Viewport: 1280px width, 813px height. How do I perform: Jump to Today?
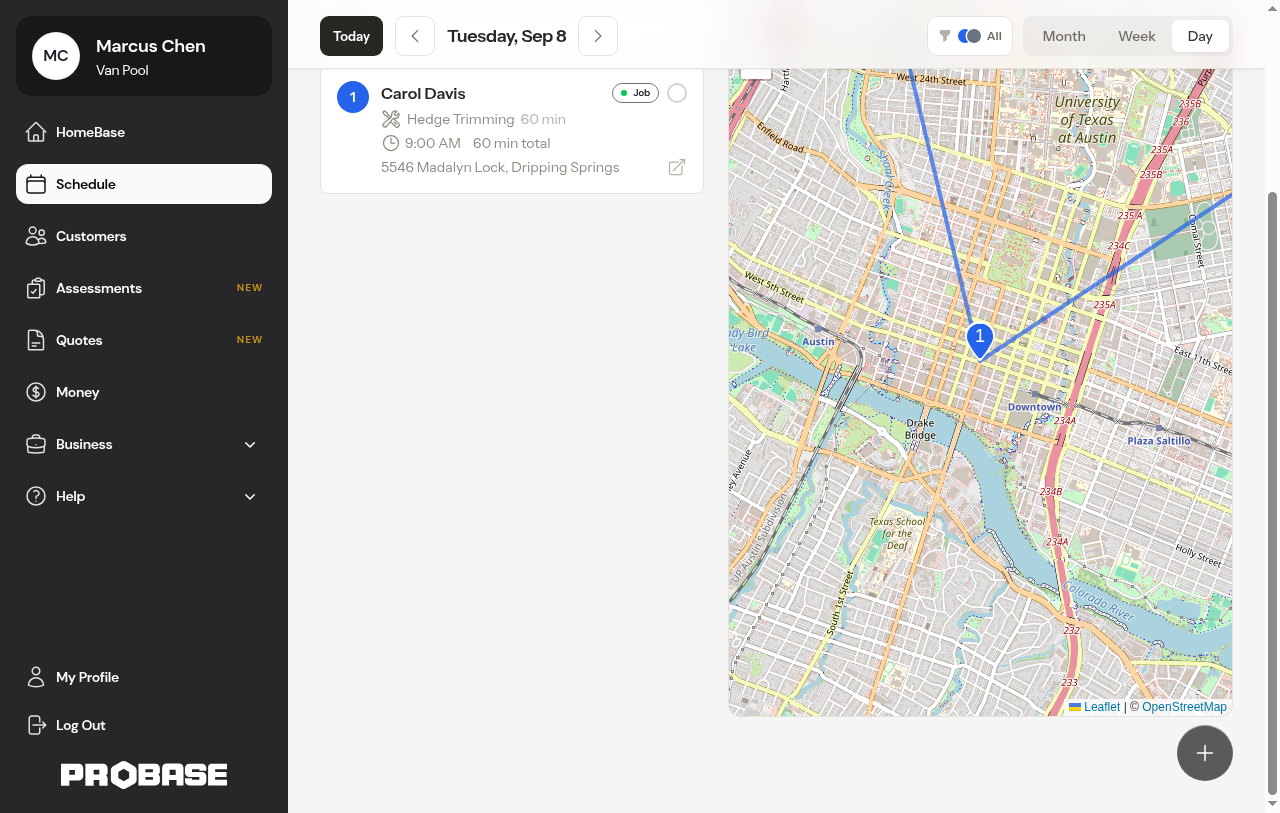point(351,36)
